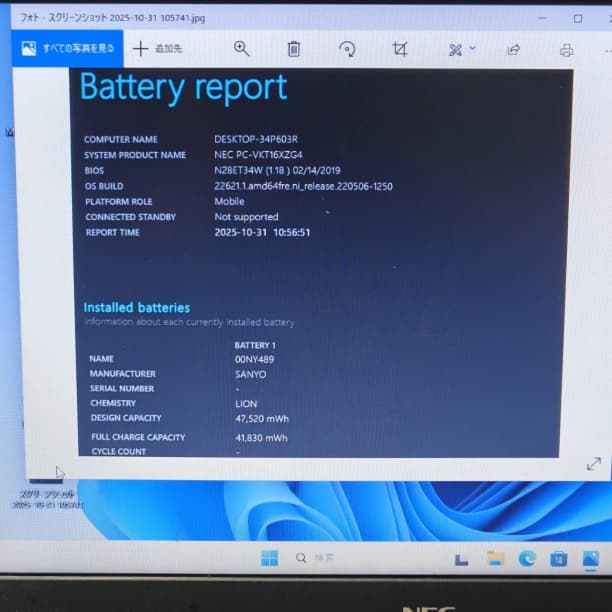Screen dimensions: 612x612
Task: Click the 'SYSTEM PRODUCT NAME' label
Action: (135, 155)
